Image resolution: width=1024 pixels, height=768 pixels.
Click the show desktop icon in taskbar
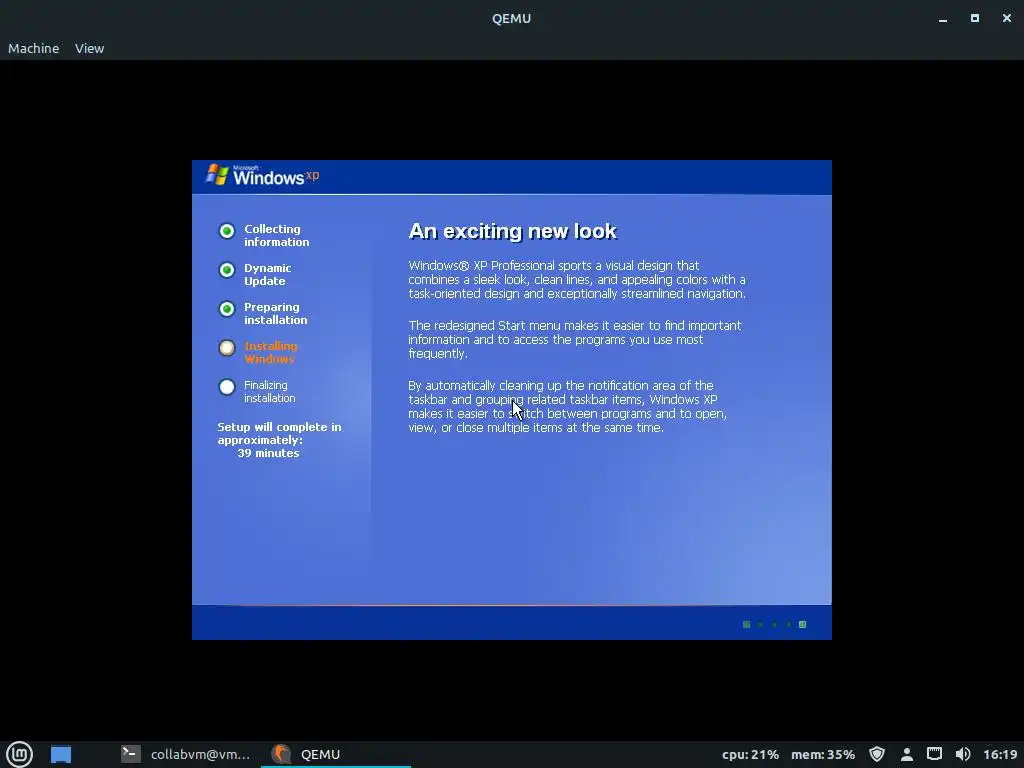point(61,754)
